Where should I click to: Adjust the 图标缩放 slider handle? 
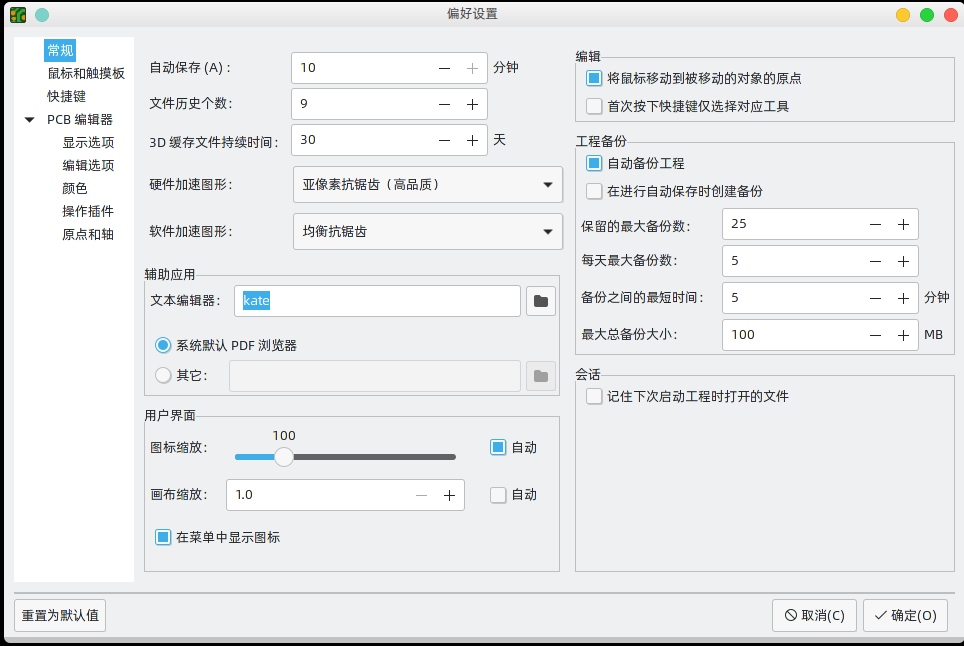pyautogui.click(x=283, y=456)
